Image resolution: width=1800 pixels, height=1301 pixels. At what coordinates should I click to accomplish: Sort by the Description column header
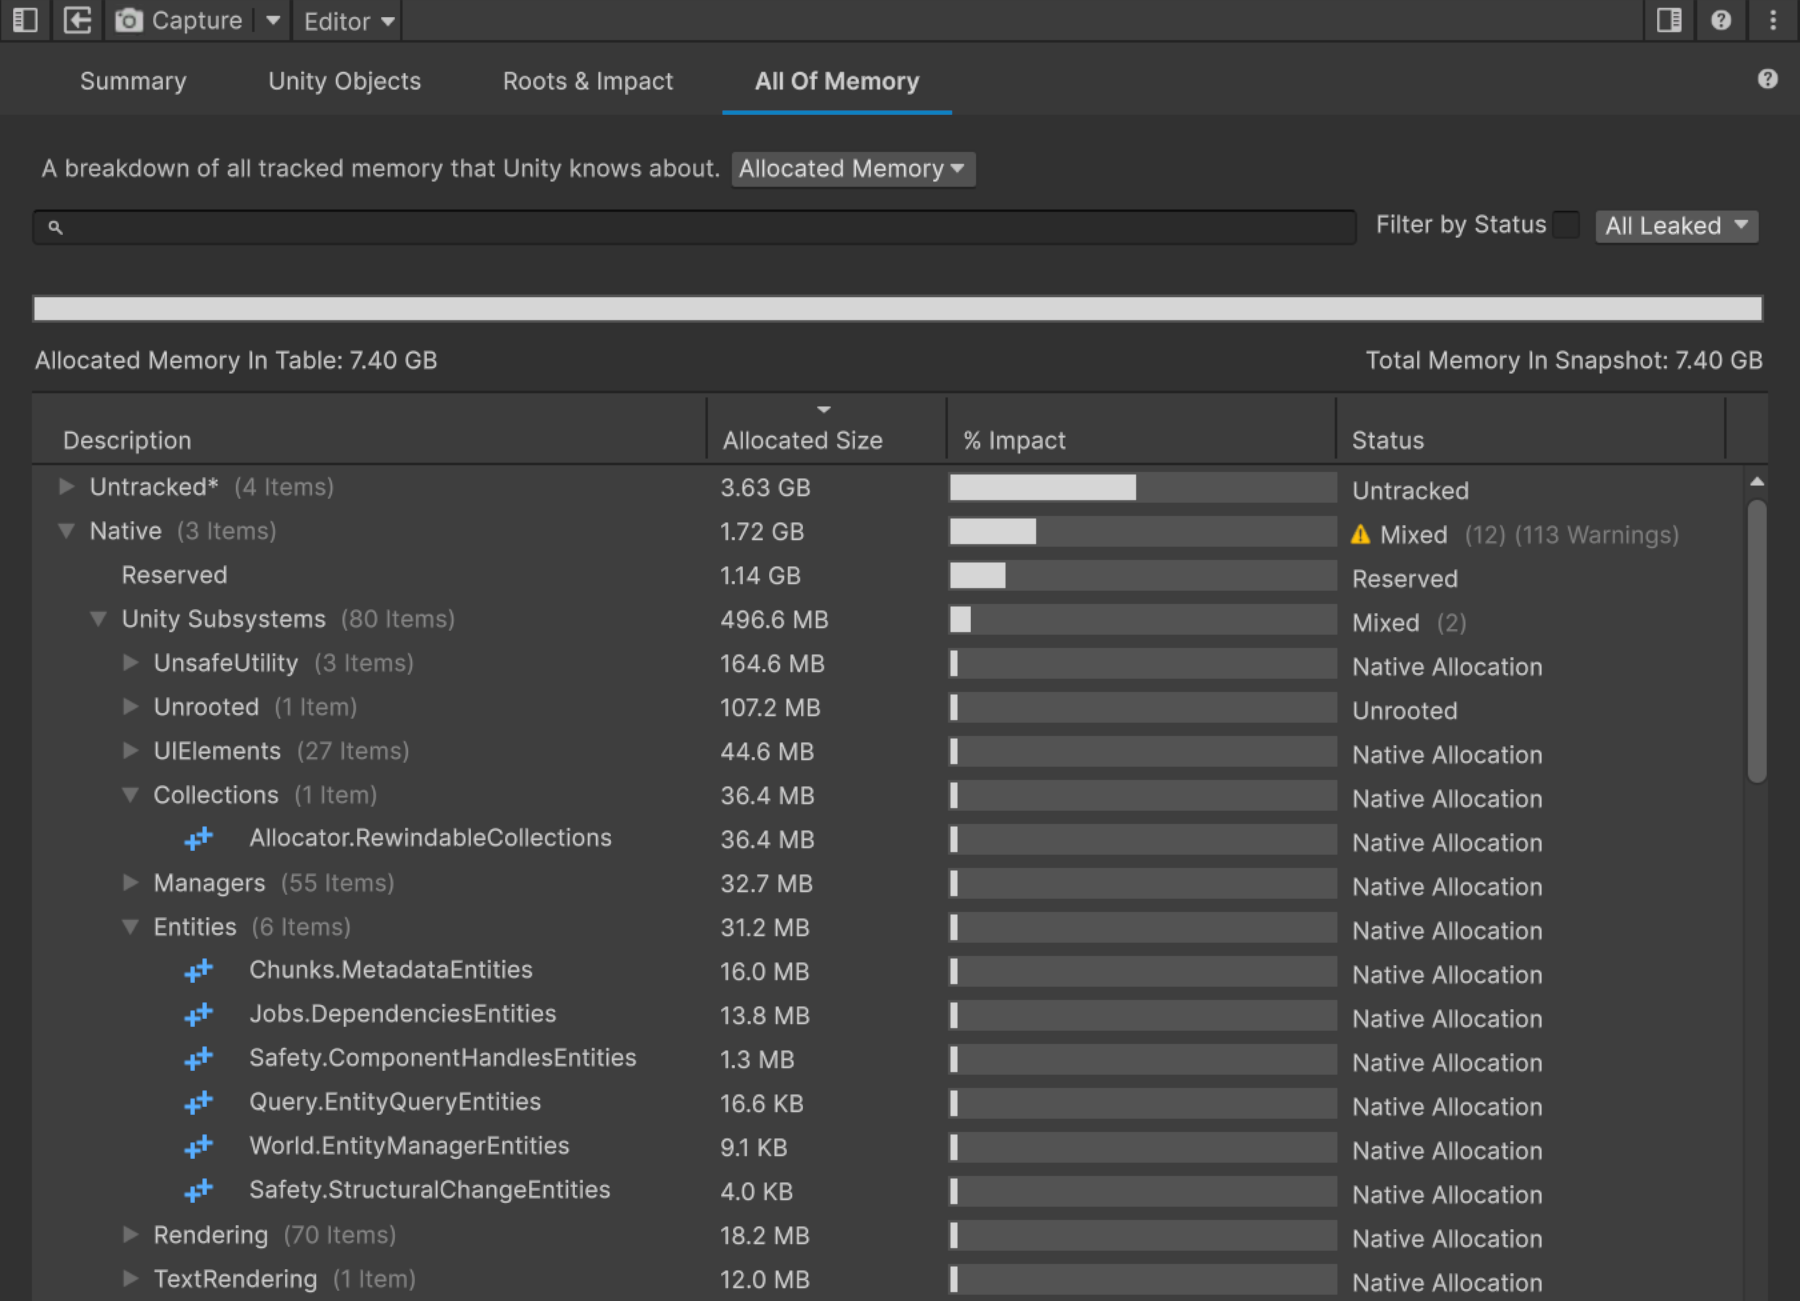click(127, 440)
